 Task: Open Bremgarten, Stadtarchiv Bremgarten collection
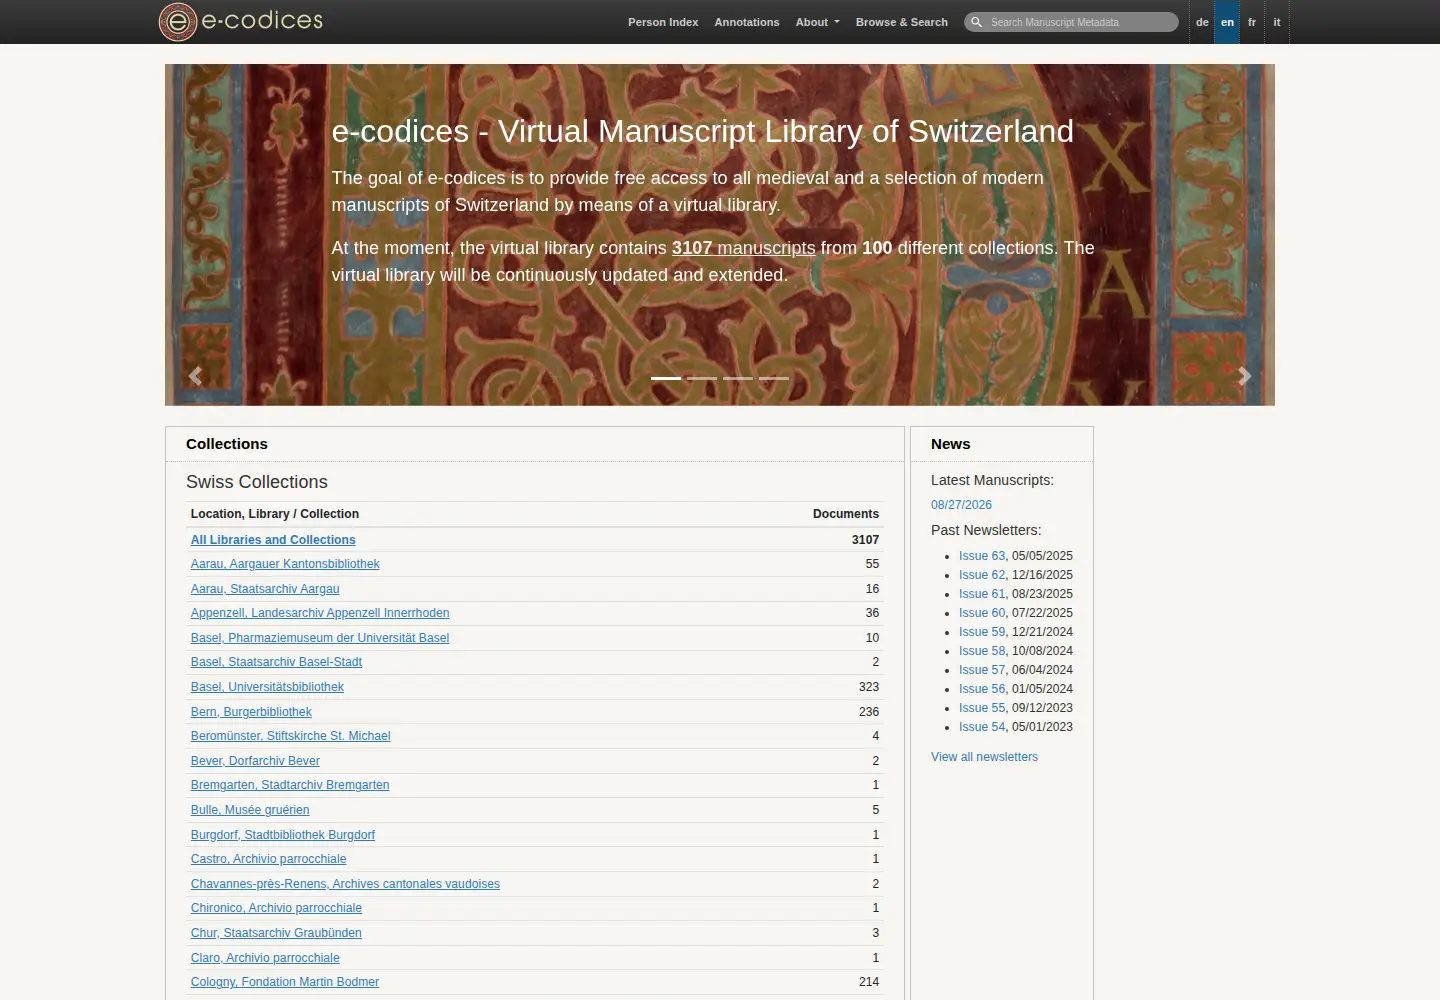click(290, 785)
